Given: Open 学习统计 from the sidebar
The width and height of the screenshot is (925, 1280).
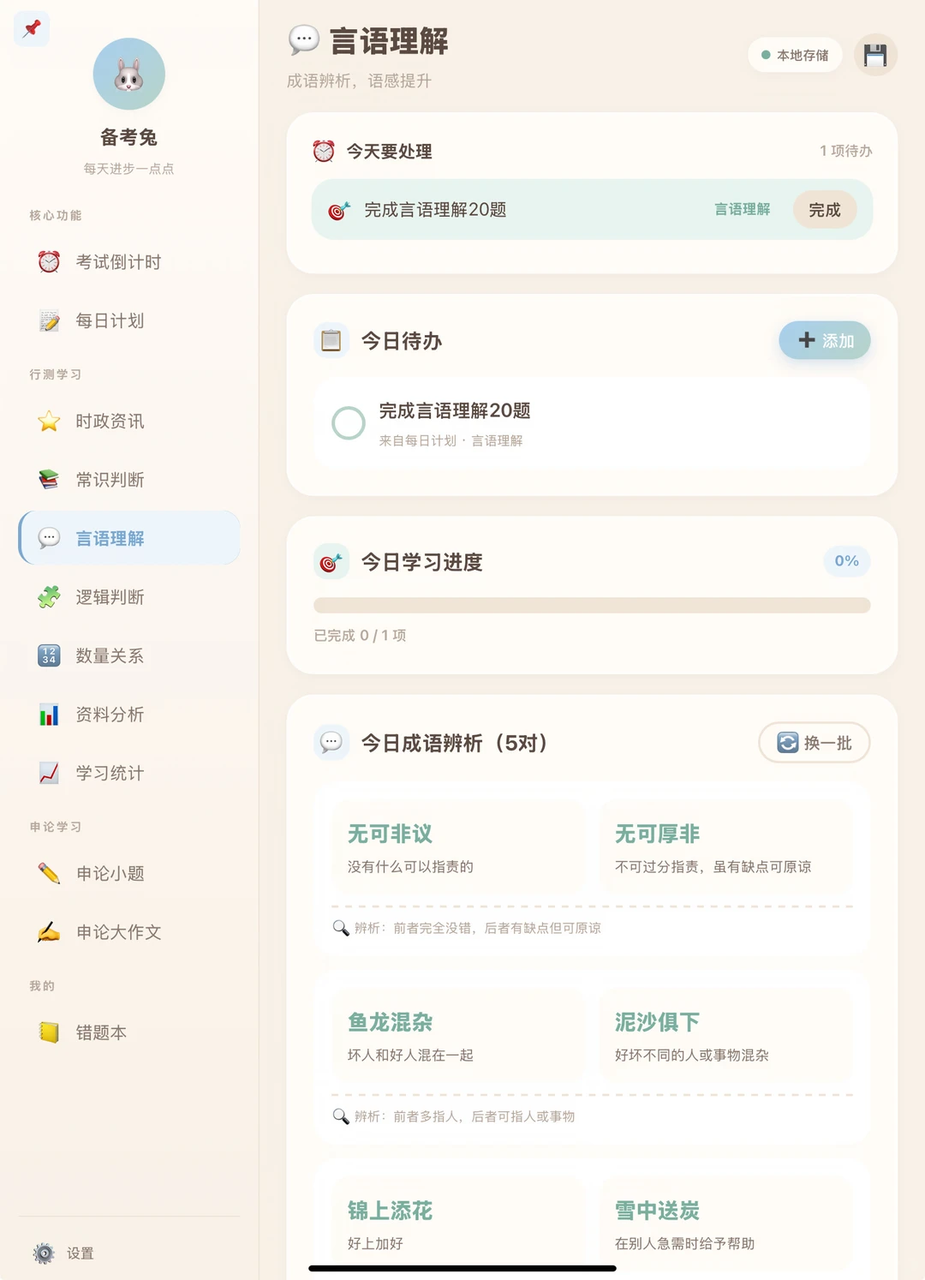Looking at the screenshot, I should point(129,773).
